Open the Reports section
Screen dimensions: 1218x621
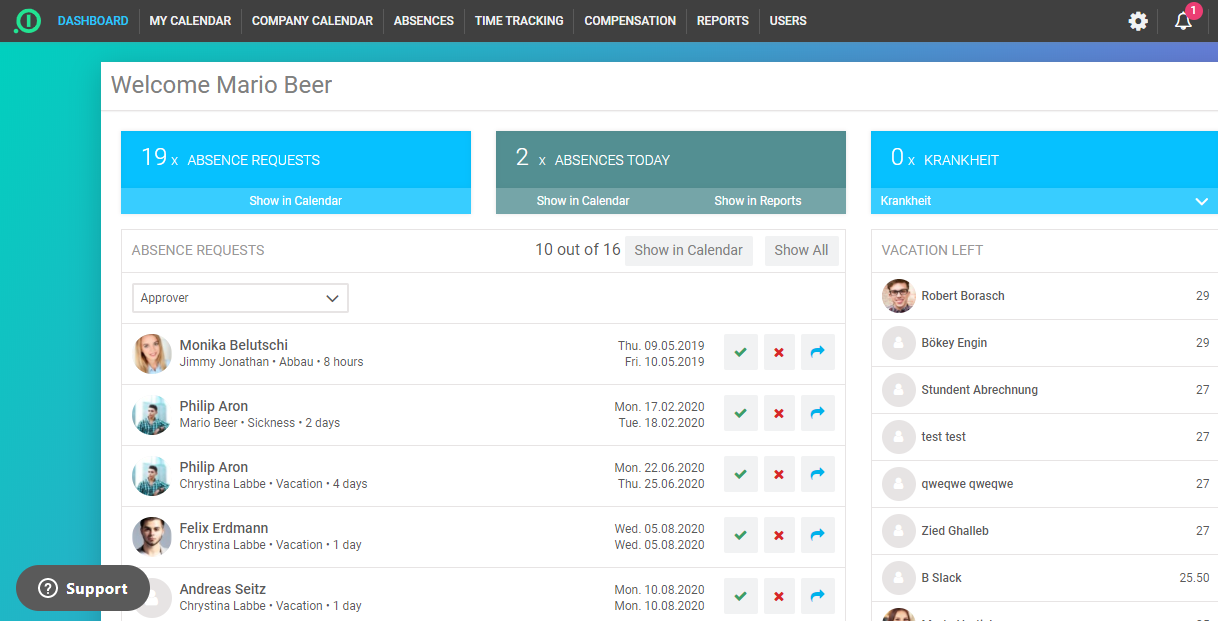[x=723, y=21]
